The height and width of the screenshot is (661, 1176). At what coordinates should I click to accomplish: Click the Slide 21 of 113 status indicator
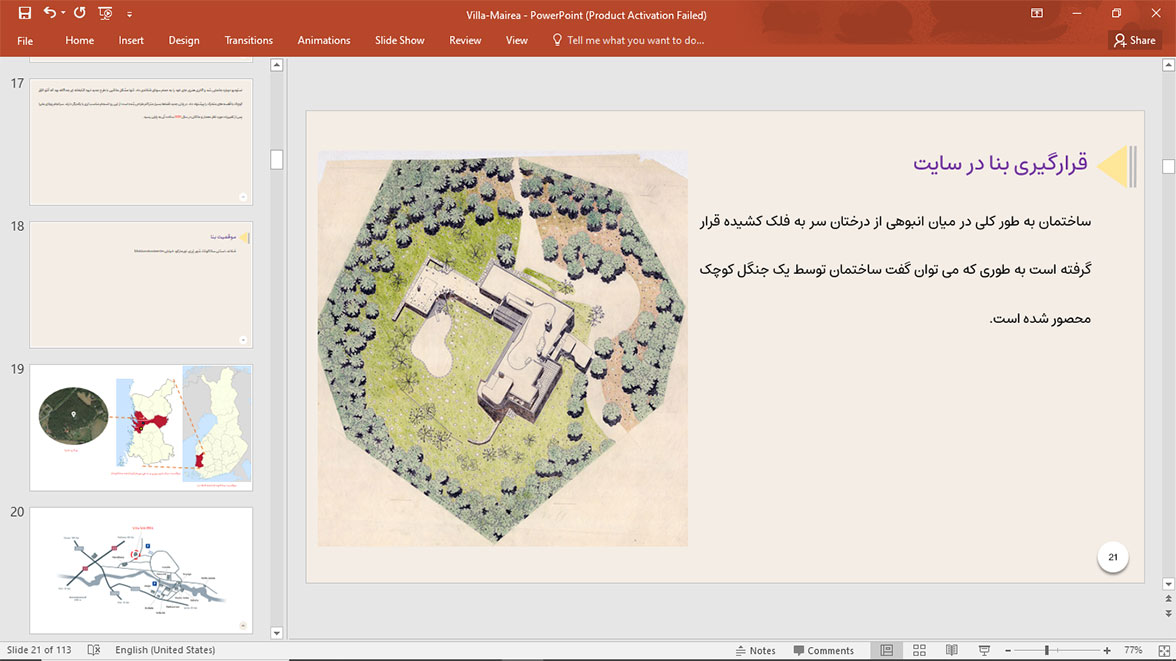tap(39, 650)
